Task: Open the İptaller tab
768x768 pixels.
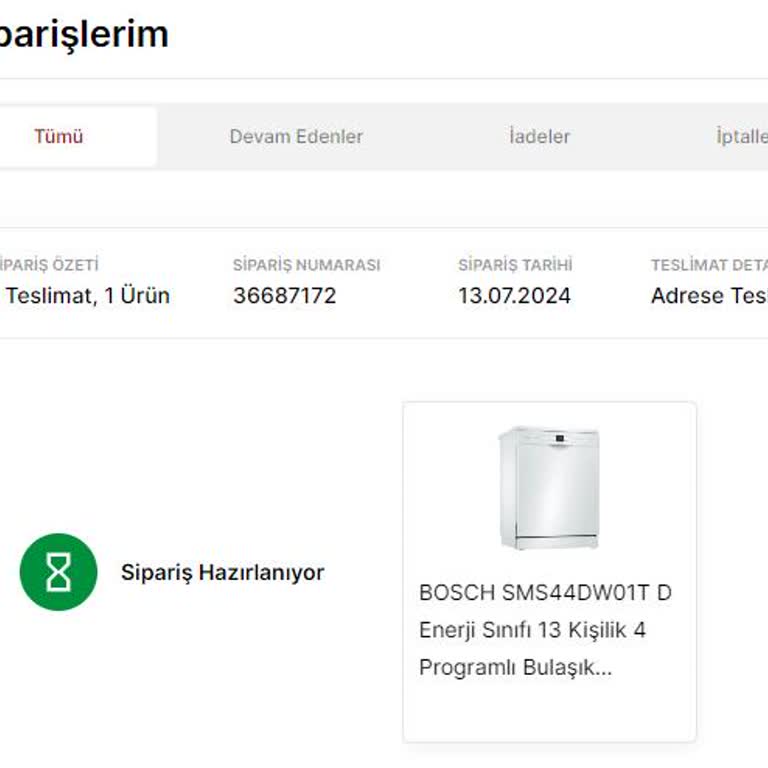Action: pos(742,137)
